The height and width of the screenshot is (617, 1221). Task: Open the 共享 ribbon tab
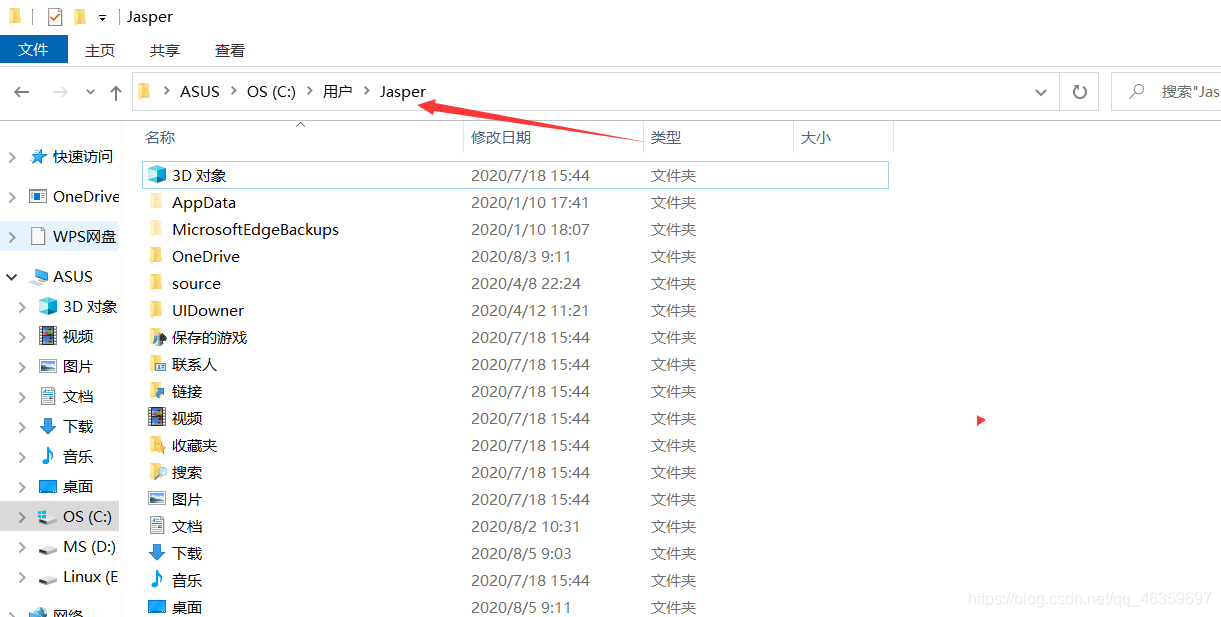(165, 50)
